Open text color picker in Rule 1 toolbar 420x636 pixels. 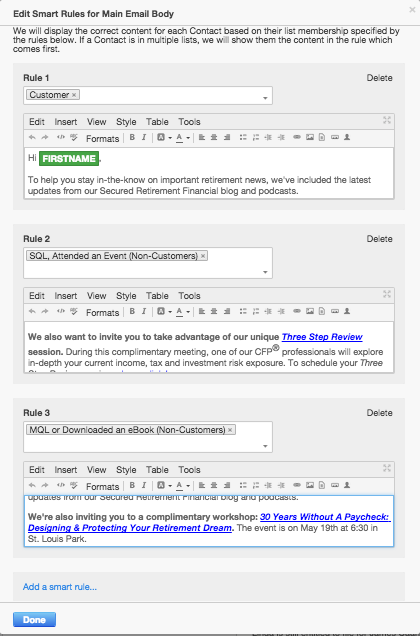click(183, 138)
